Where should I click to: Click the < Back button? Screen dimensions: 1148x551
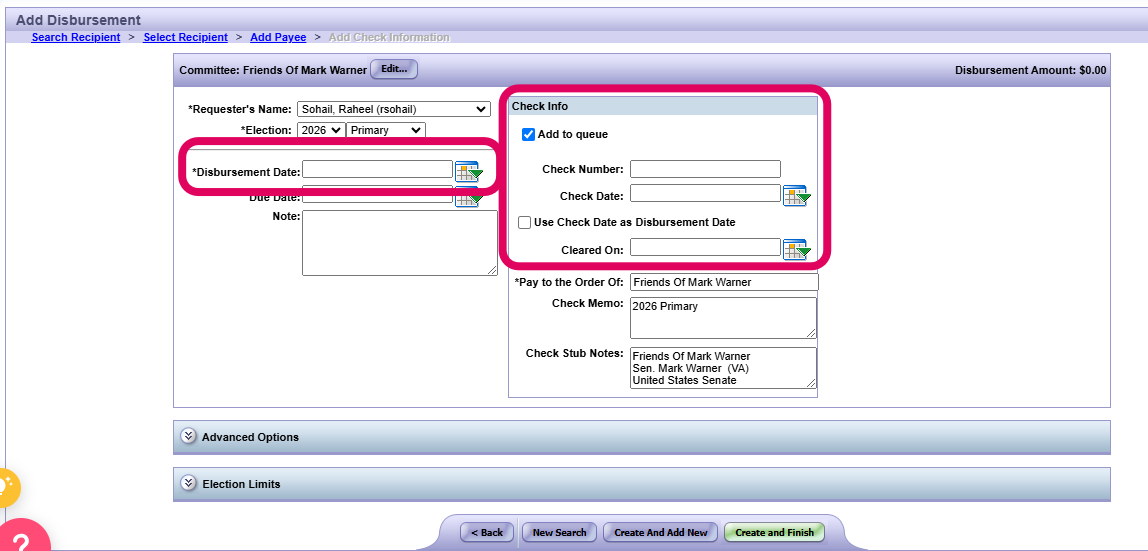click(x=487, y=533)
